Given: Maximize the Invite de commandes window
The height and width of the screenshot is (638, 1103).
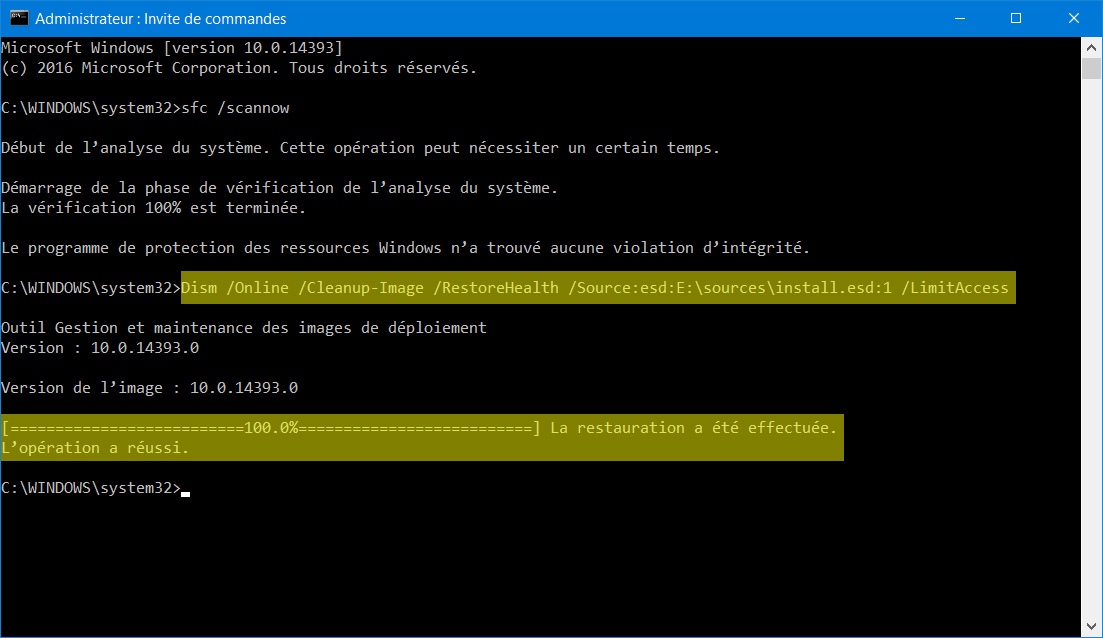Looking at the screenshot, I should (x=1016, y=18).
